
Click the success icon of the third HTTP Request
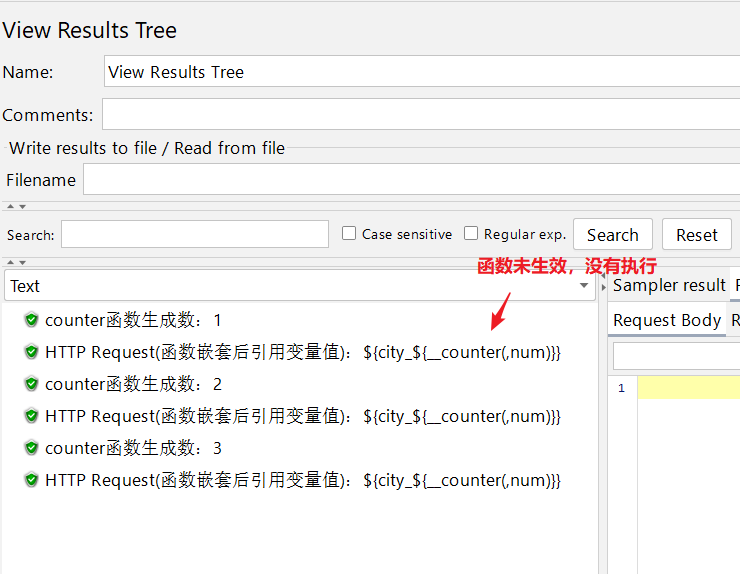(x=31, y=480)
